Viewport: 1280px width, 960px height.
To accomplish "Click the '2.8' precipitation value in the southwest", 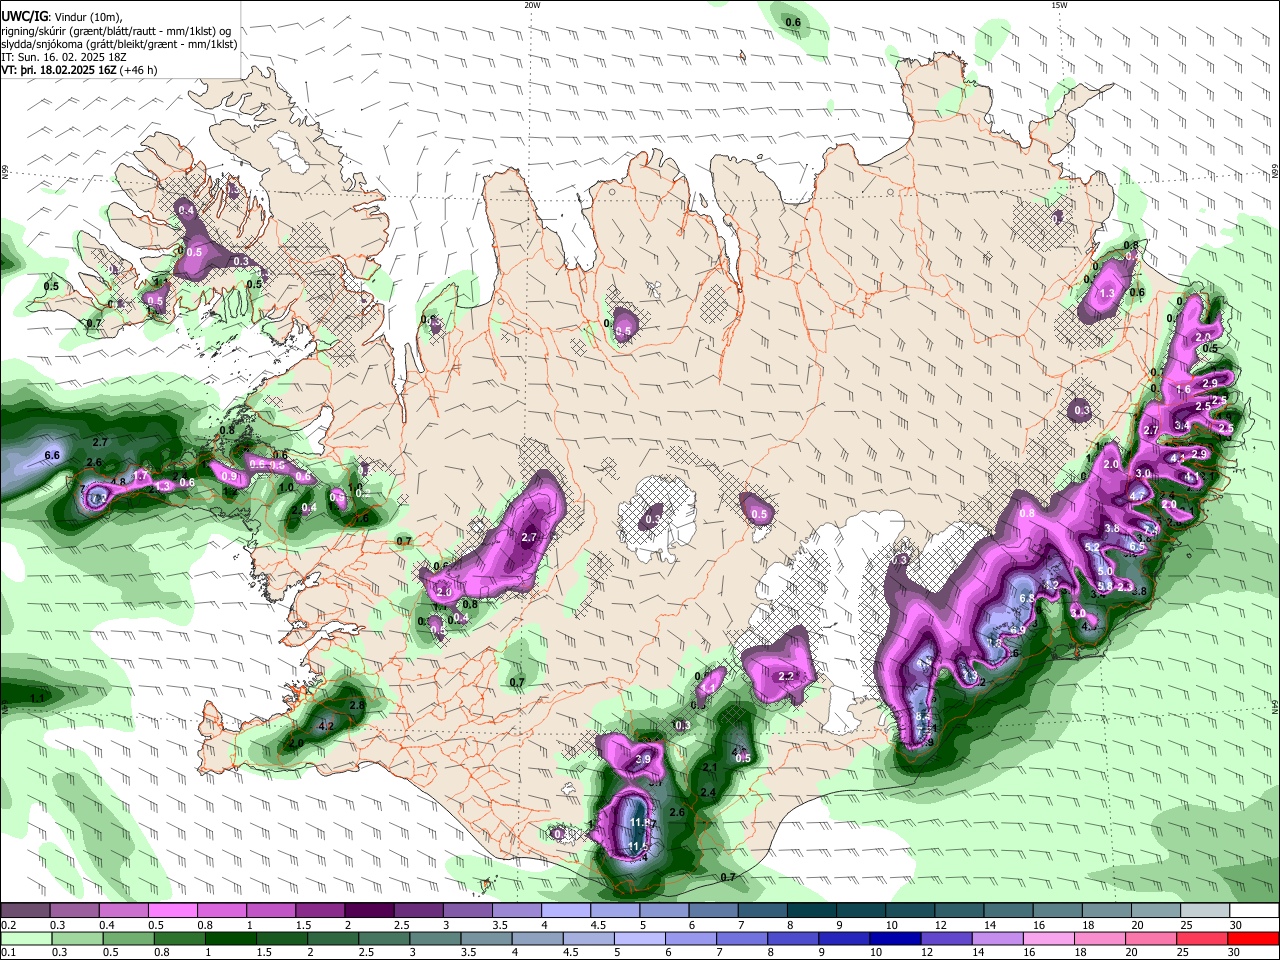I will click(356, 705).
